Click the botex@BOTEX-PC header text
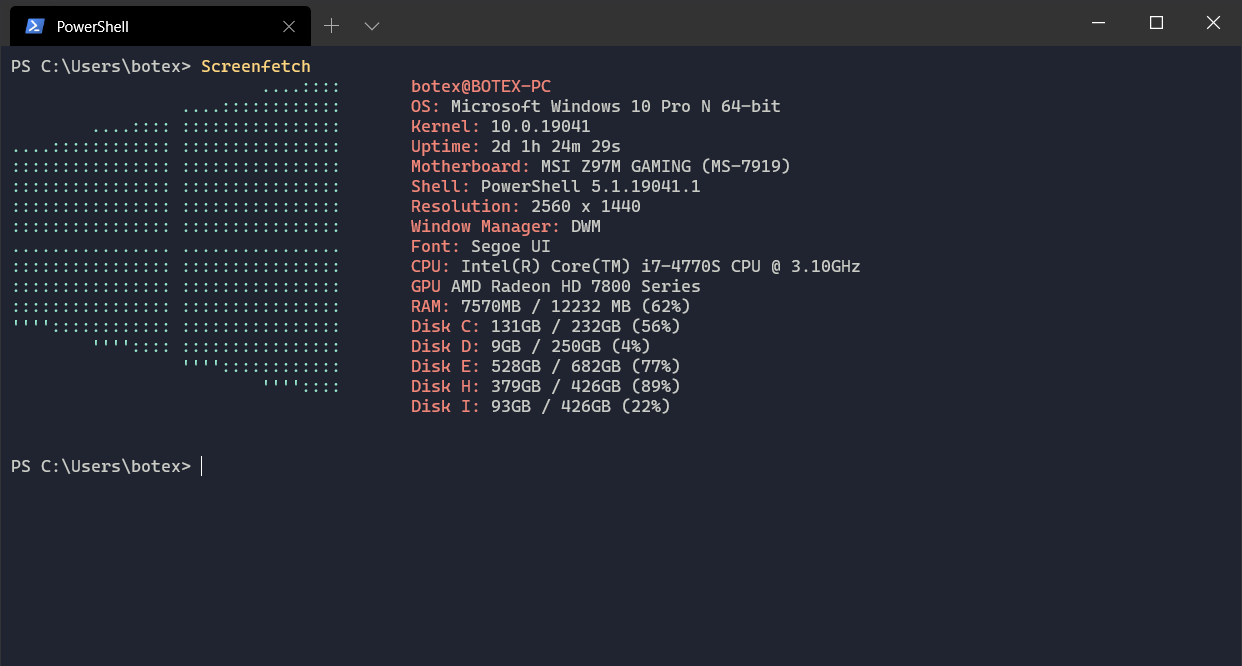Screen dimensions: 1242x666 pos(481,87)
